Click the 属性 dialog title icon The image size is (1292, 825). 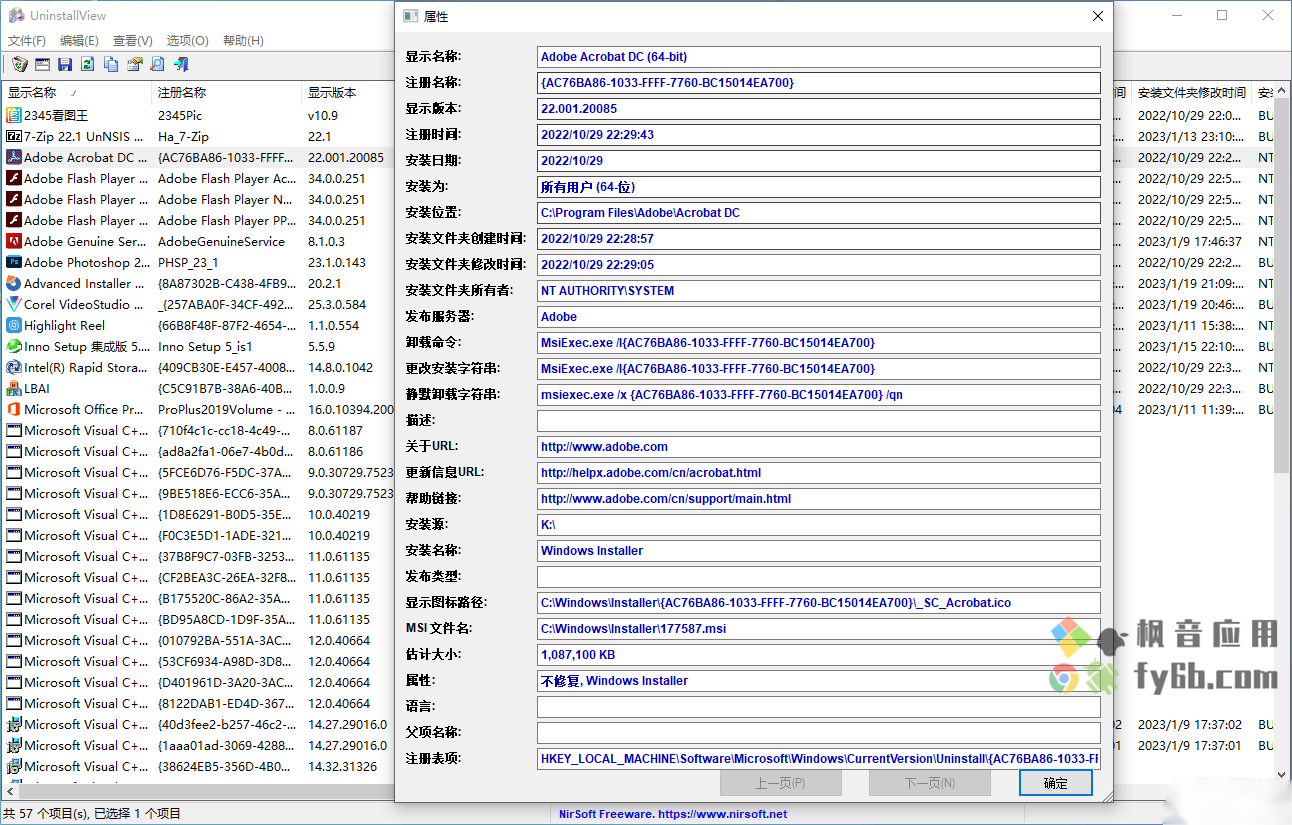tap(410, 16)
